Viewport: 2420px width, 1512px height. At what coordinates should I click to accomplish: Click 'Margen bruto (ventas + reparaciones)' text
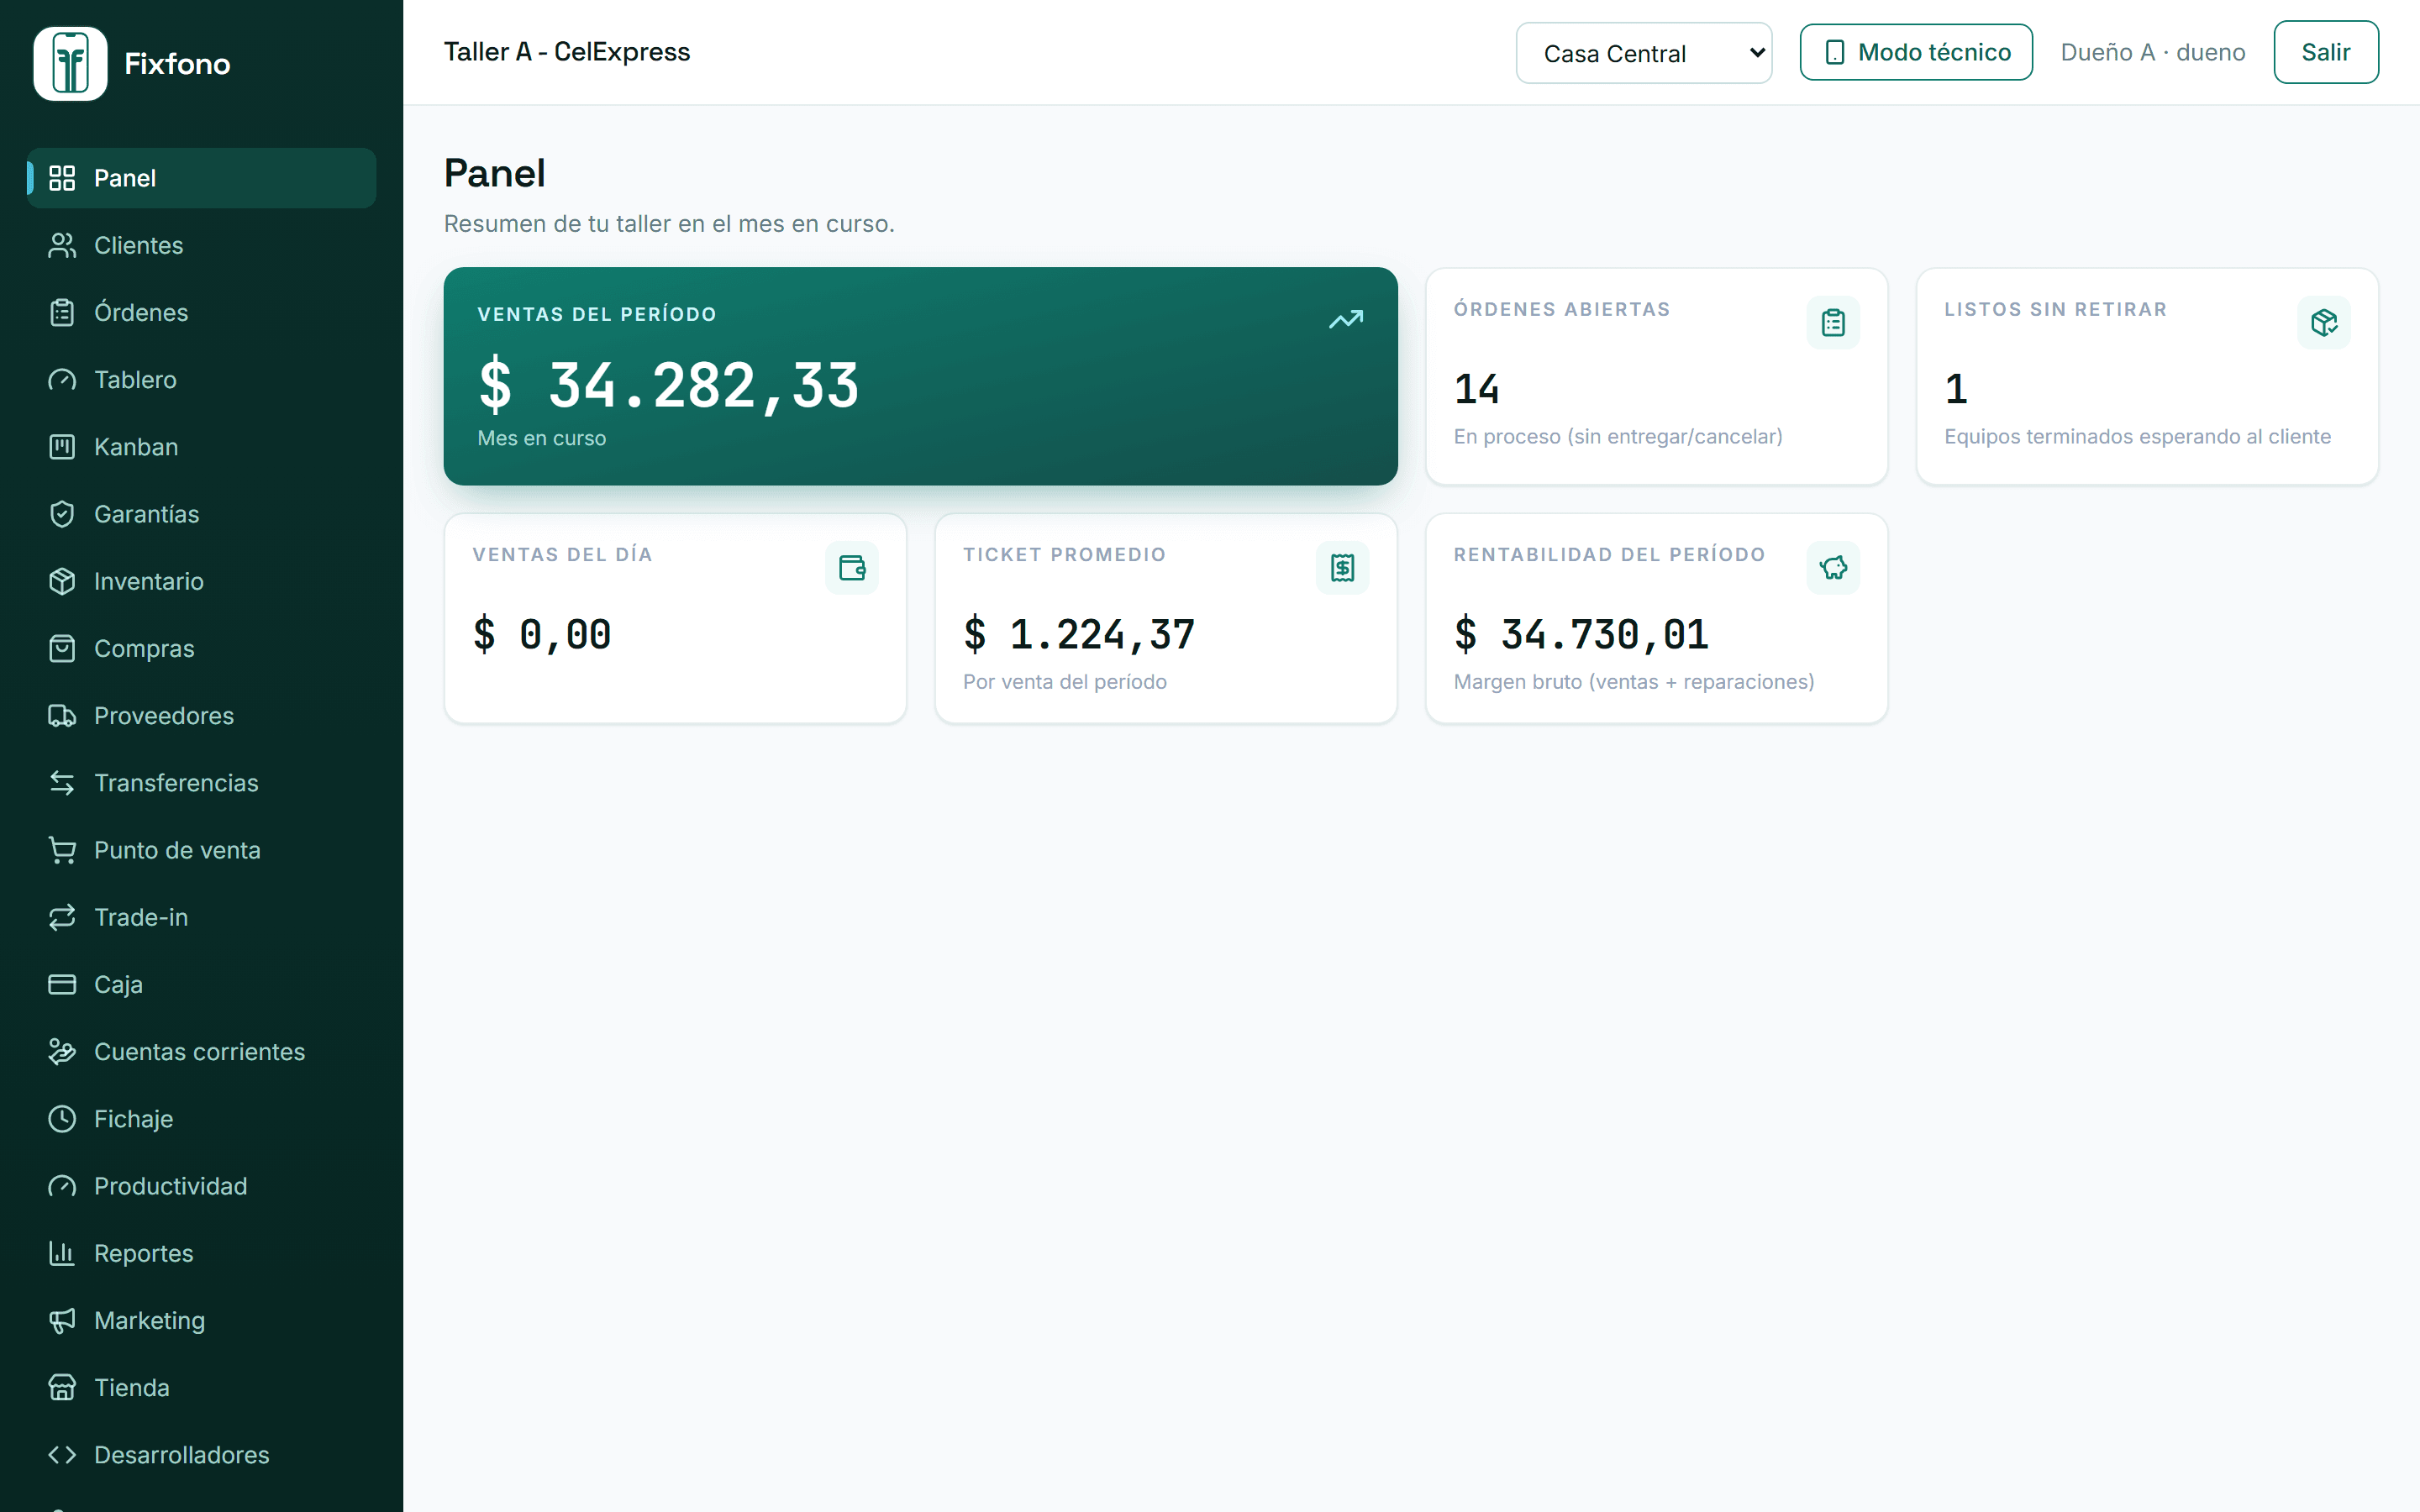[1634, 681]
